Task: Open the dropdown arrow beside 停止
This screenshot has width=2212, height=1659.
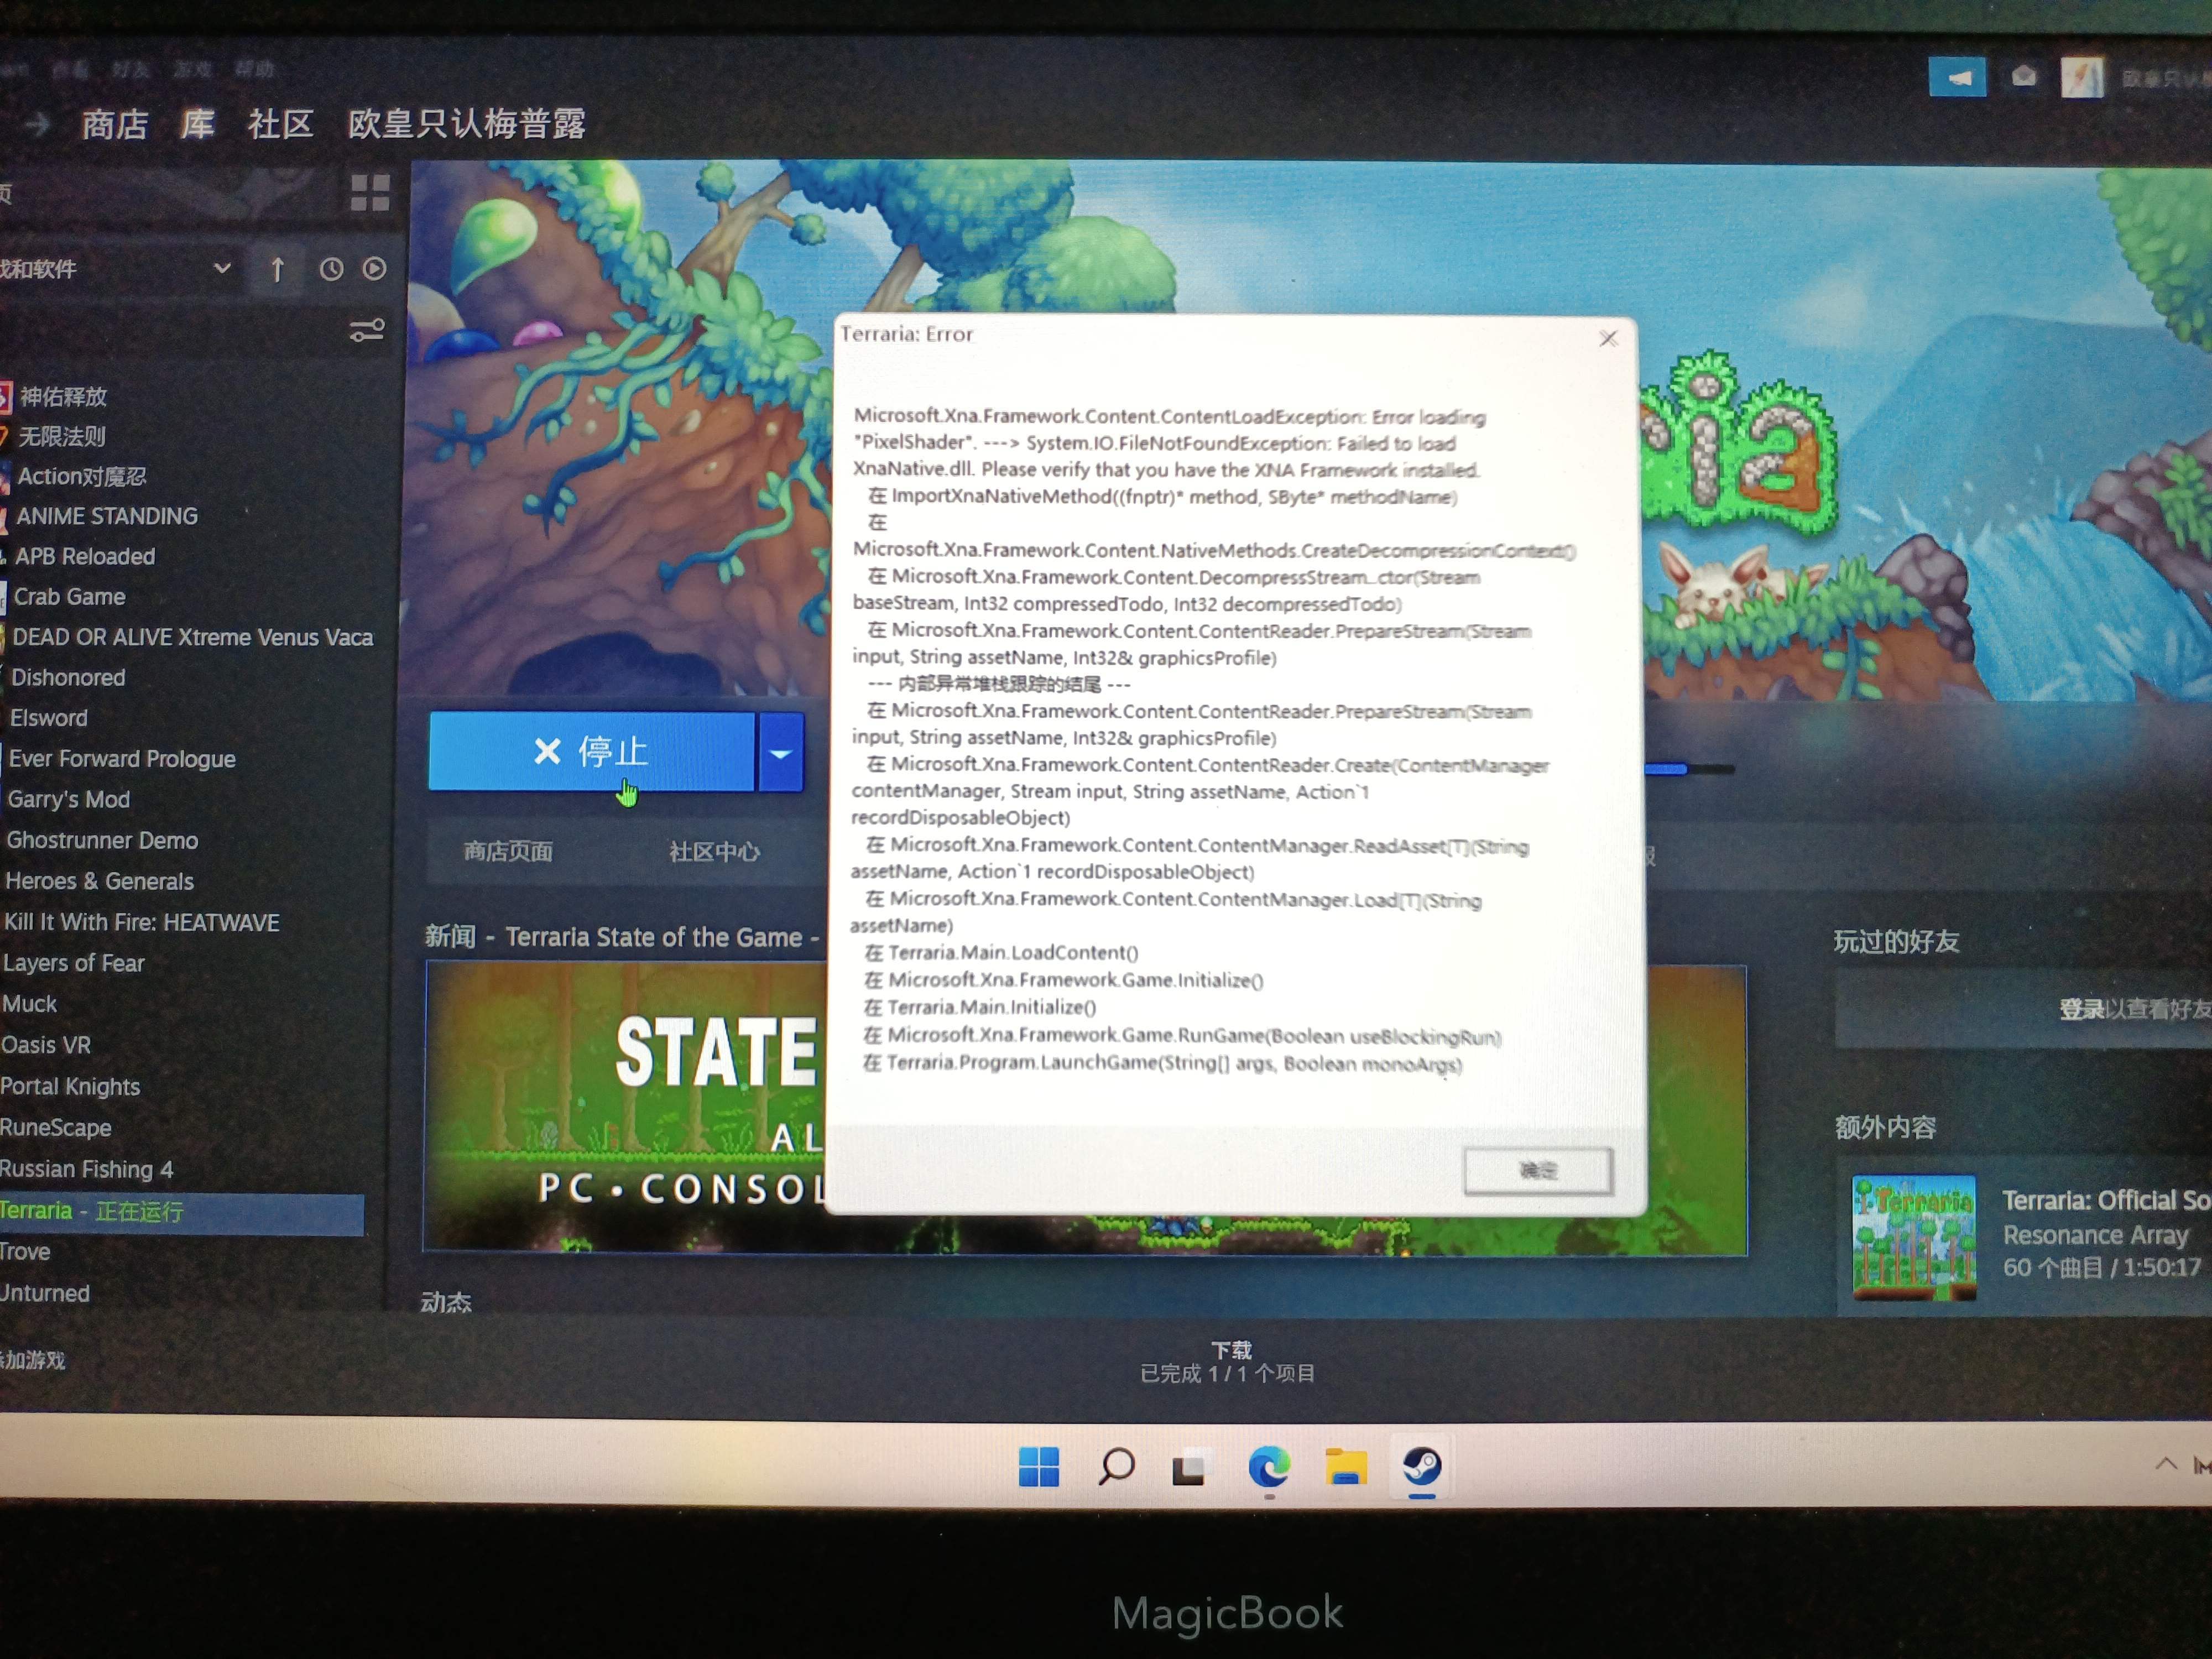Action: pyautogui.click(x=781, y=753)
